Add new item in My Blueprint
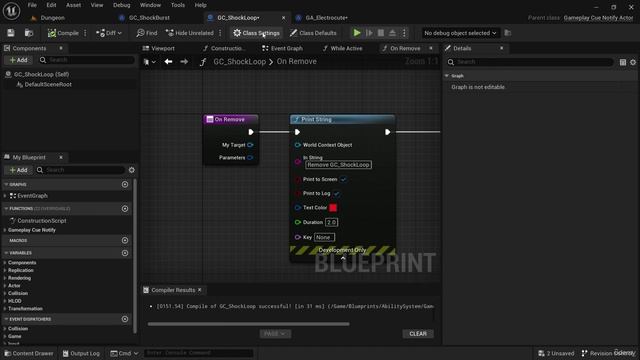The width and height of the screenshot is (640, 360). 19,170
